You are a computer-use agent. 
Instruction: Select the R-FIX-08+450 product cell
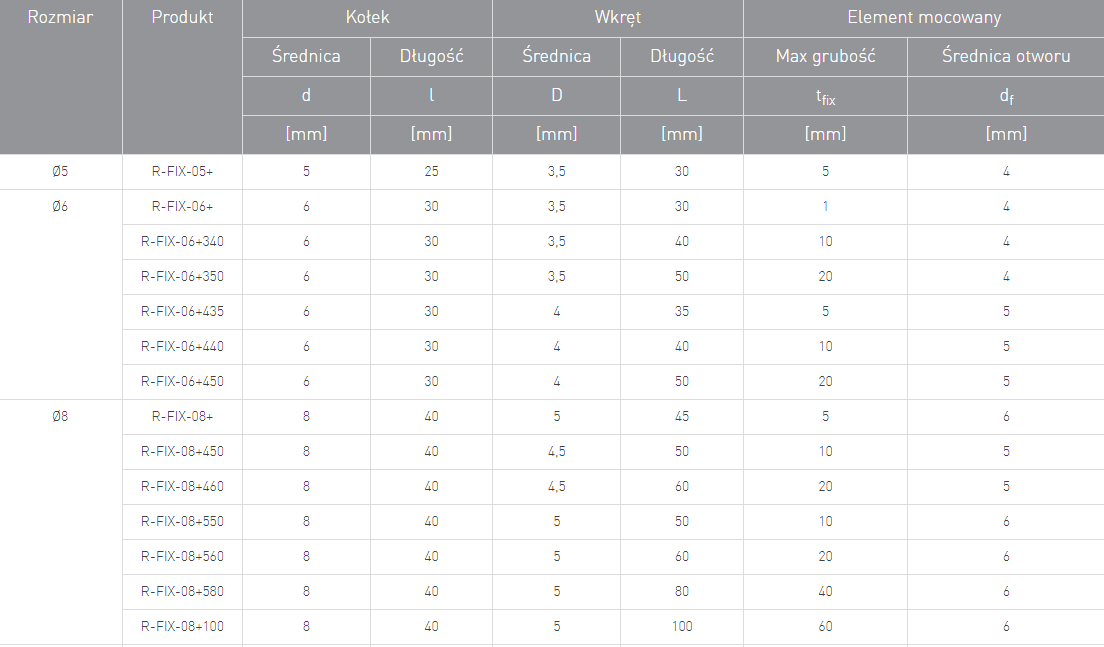tap(182, 452)
